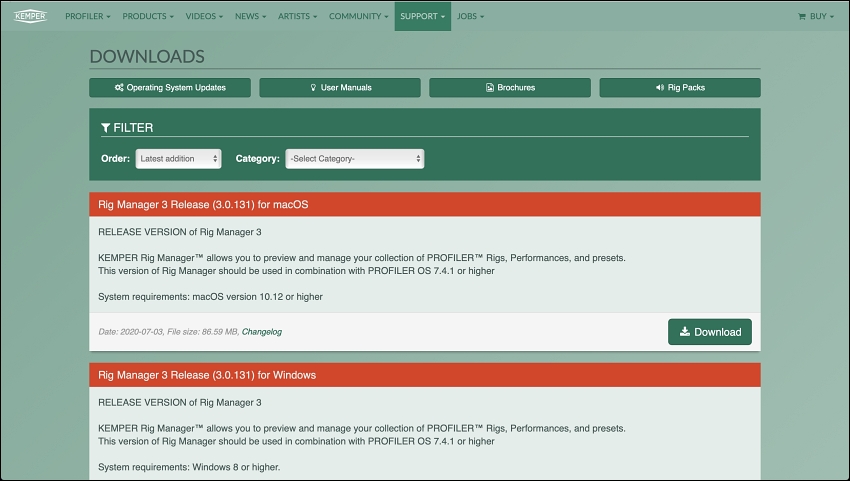Open the 'Select Category' dropdown
The image size is (850, 481).
[355, 159]
